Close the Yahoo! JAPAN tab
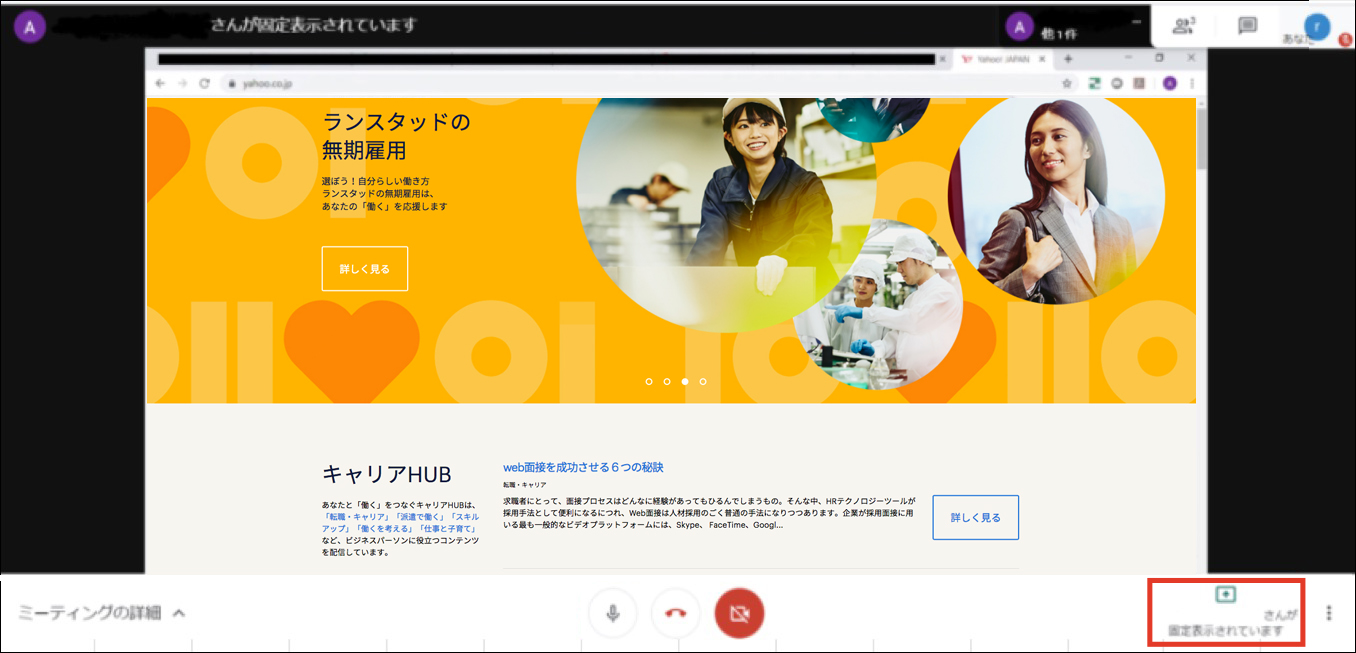This screenshot has height=653, width=1356. tap(1042, 59)
